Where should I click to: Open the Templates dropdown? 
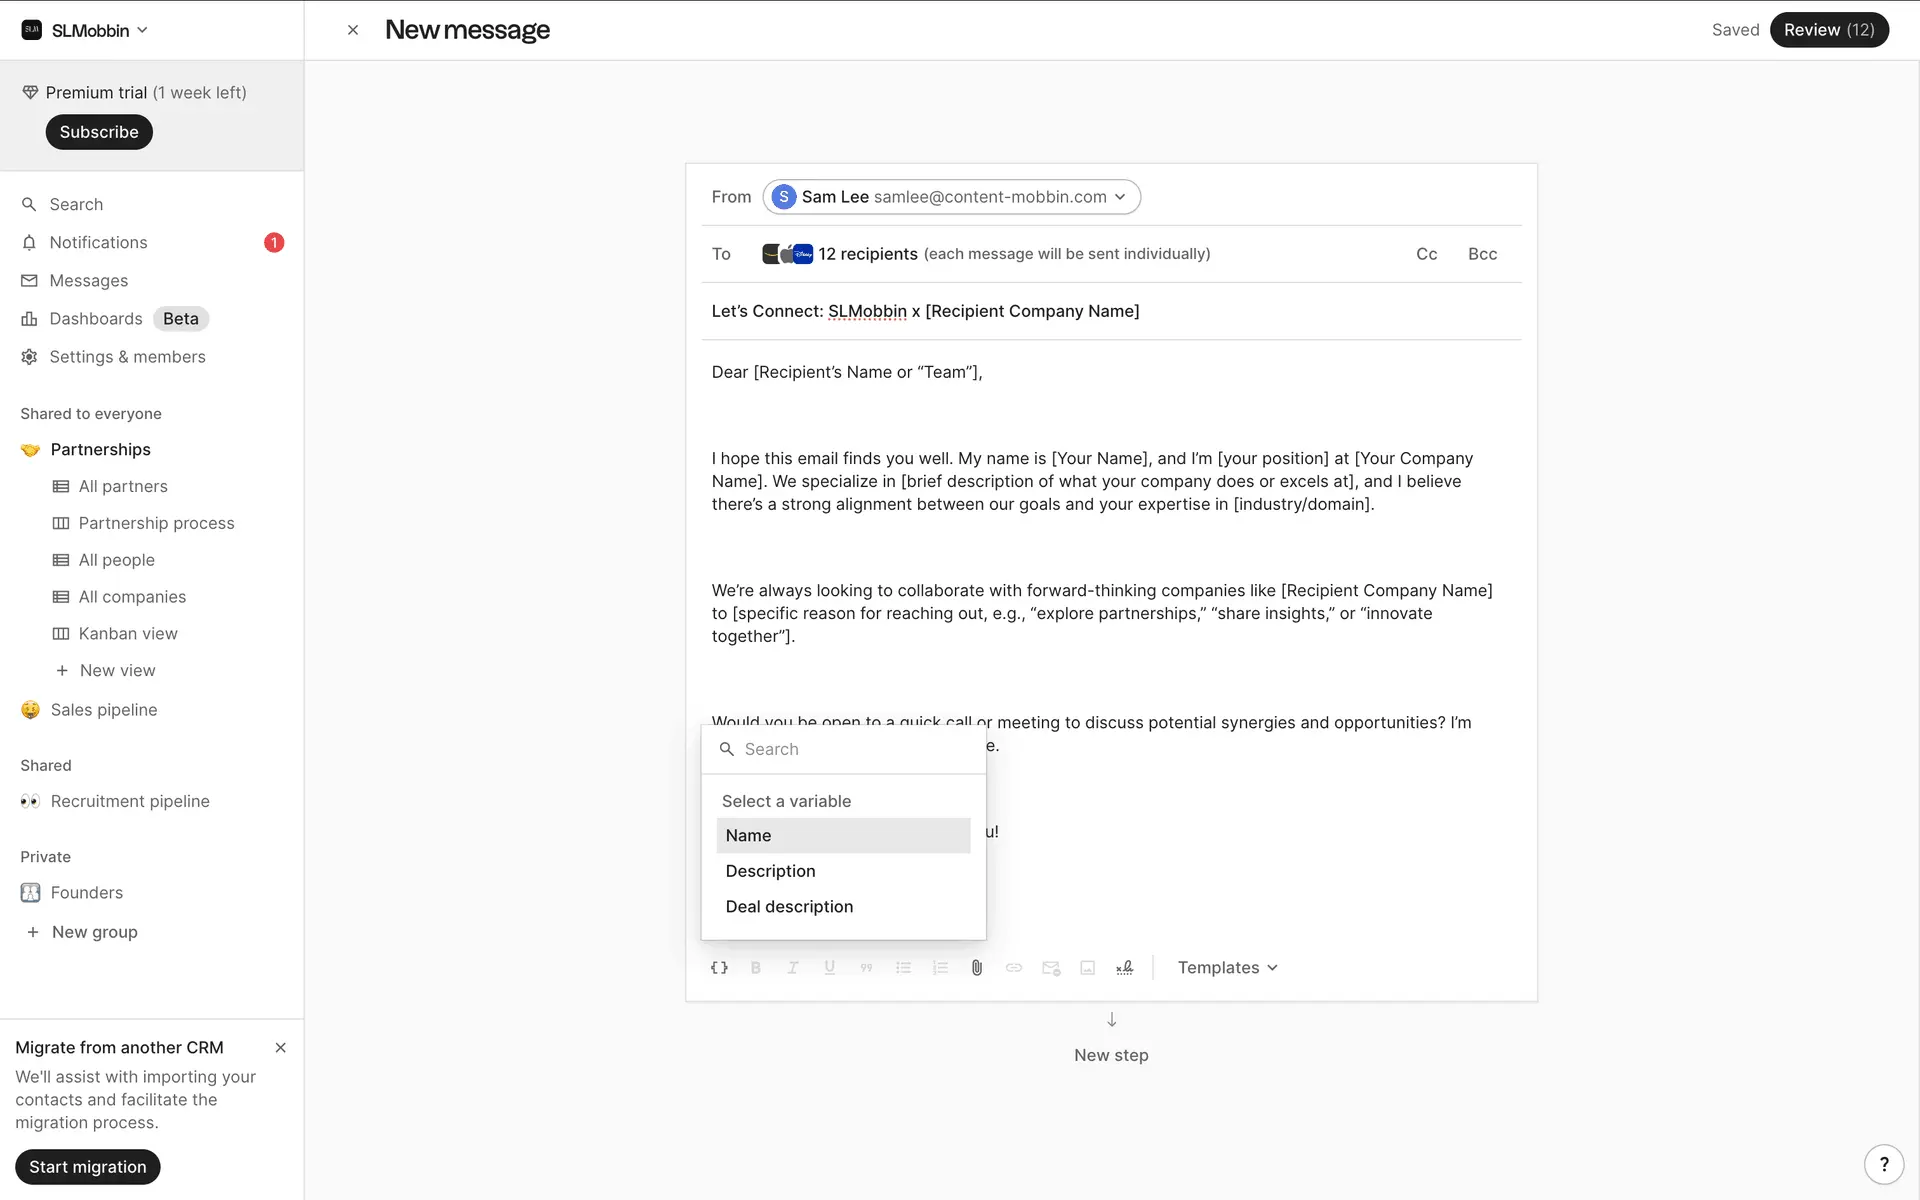pyautogui.click(x=1227, y=967)
